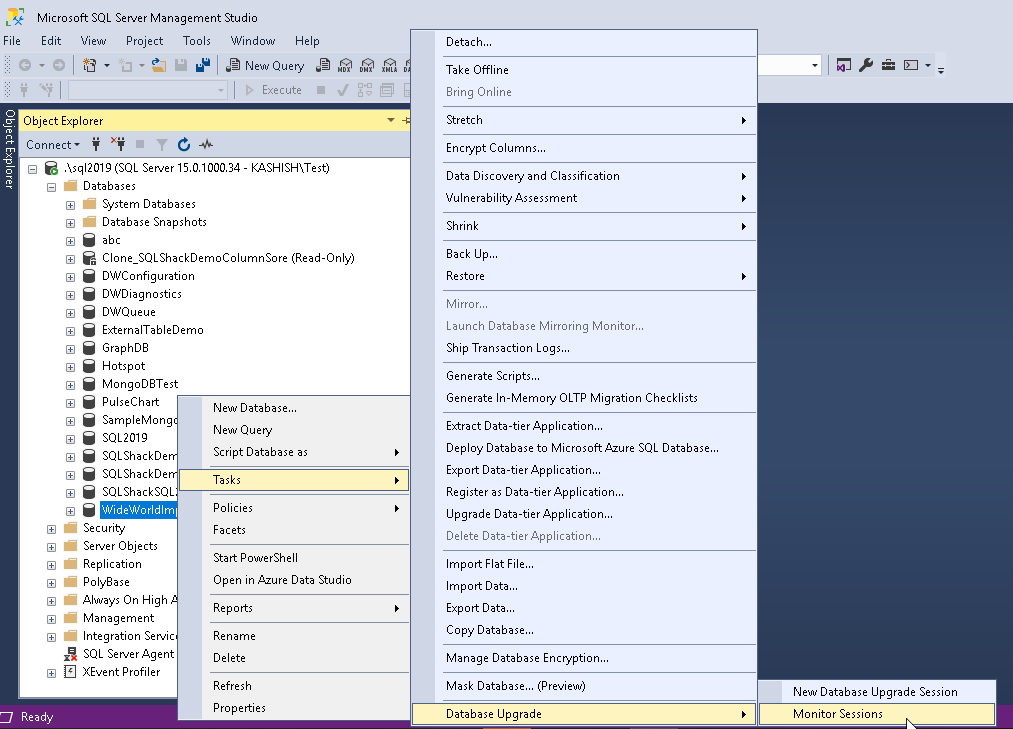This screenshot has height=729, width=1013.
Task: Click the Clone_SQLShackDemoColumnSore database icon
Action: [x=89, y=258]
